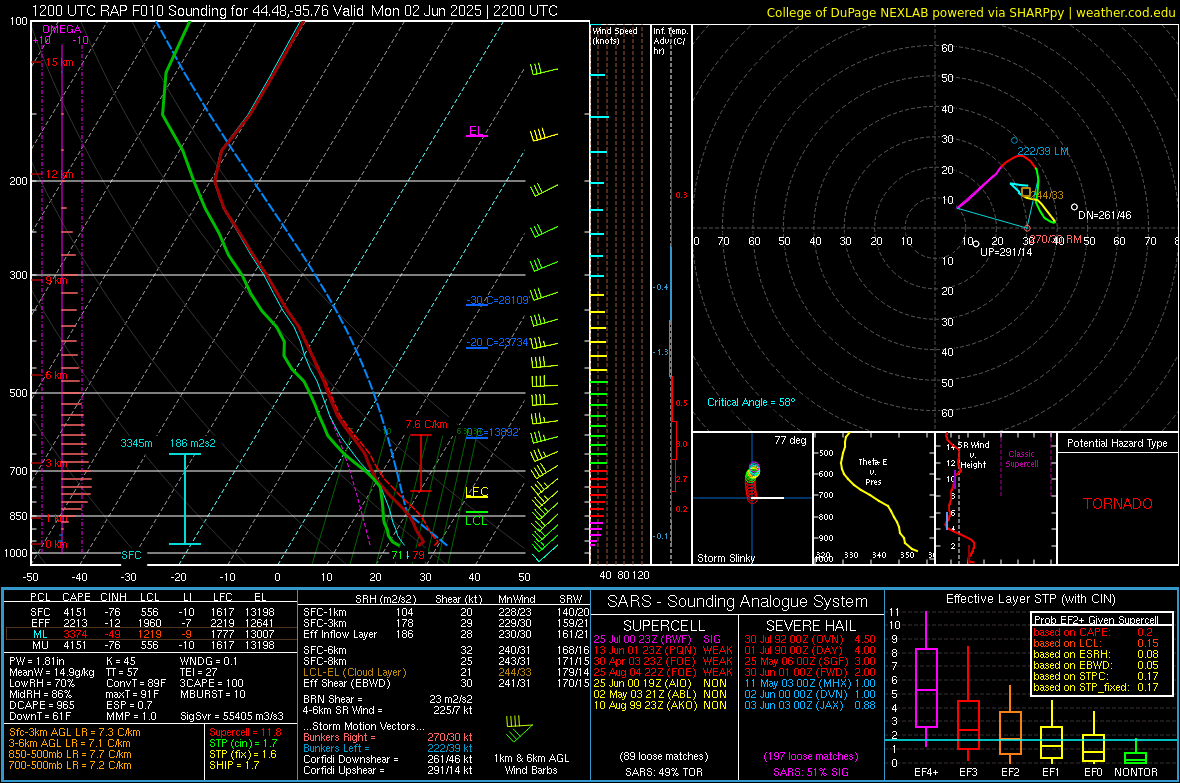Click the "SARS - Sounding Analogue System" heading
Image resolution: width=1180 pixels, height=783 pixels.
(738, 602)
